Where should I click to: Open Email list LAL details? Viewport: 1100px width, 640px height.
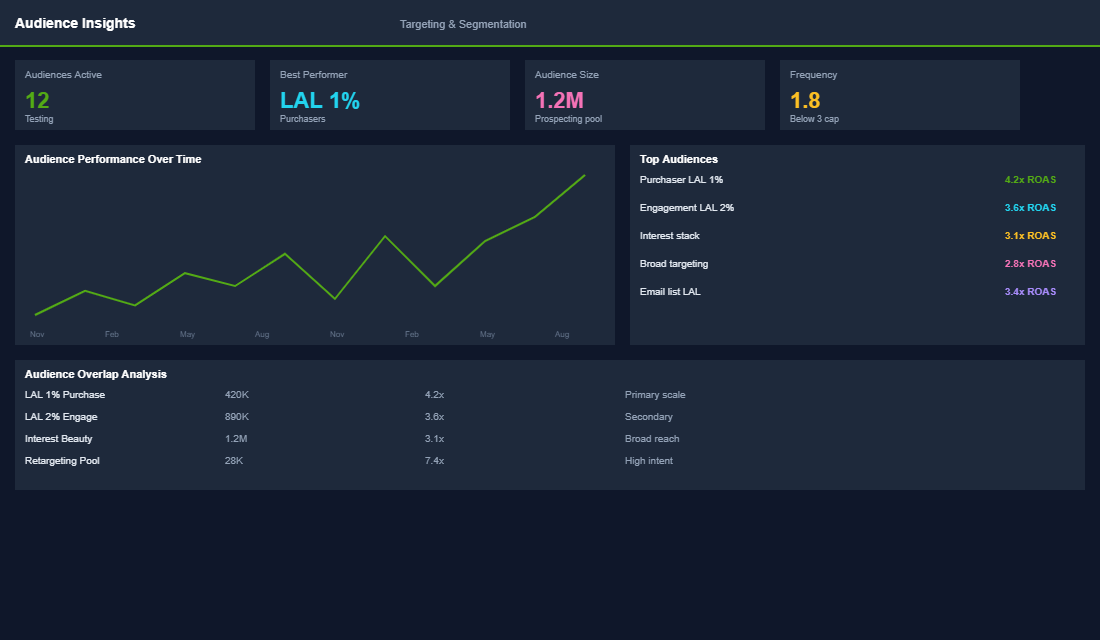tap(670, 291)
